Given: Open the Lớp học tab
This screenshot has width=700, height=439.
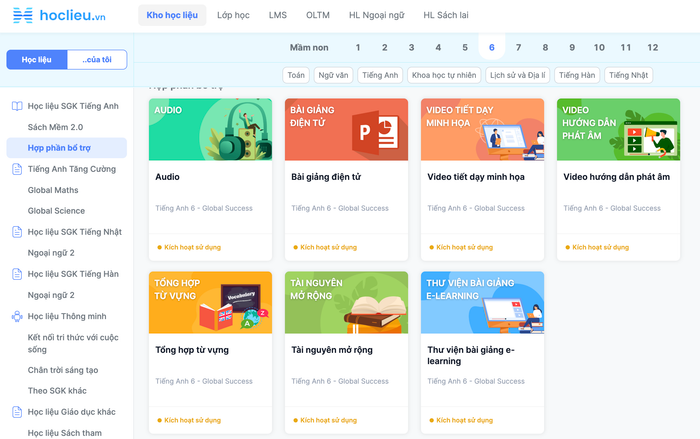Looking at the screenshot, I should (232, 15).
